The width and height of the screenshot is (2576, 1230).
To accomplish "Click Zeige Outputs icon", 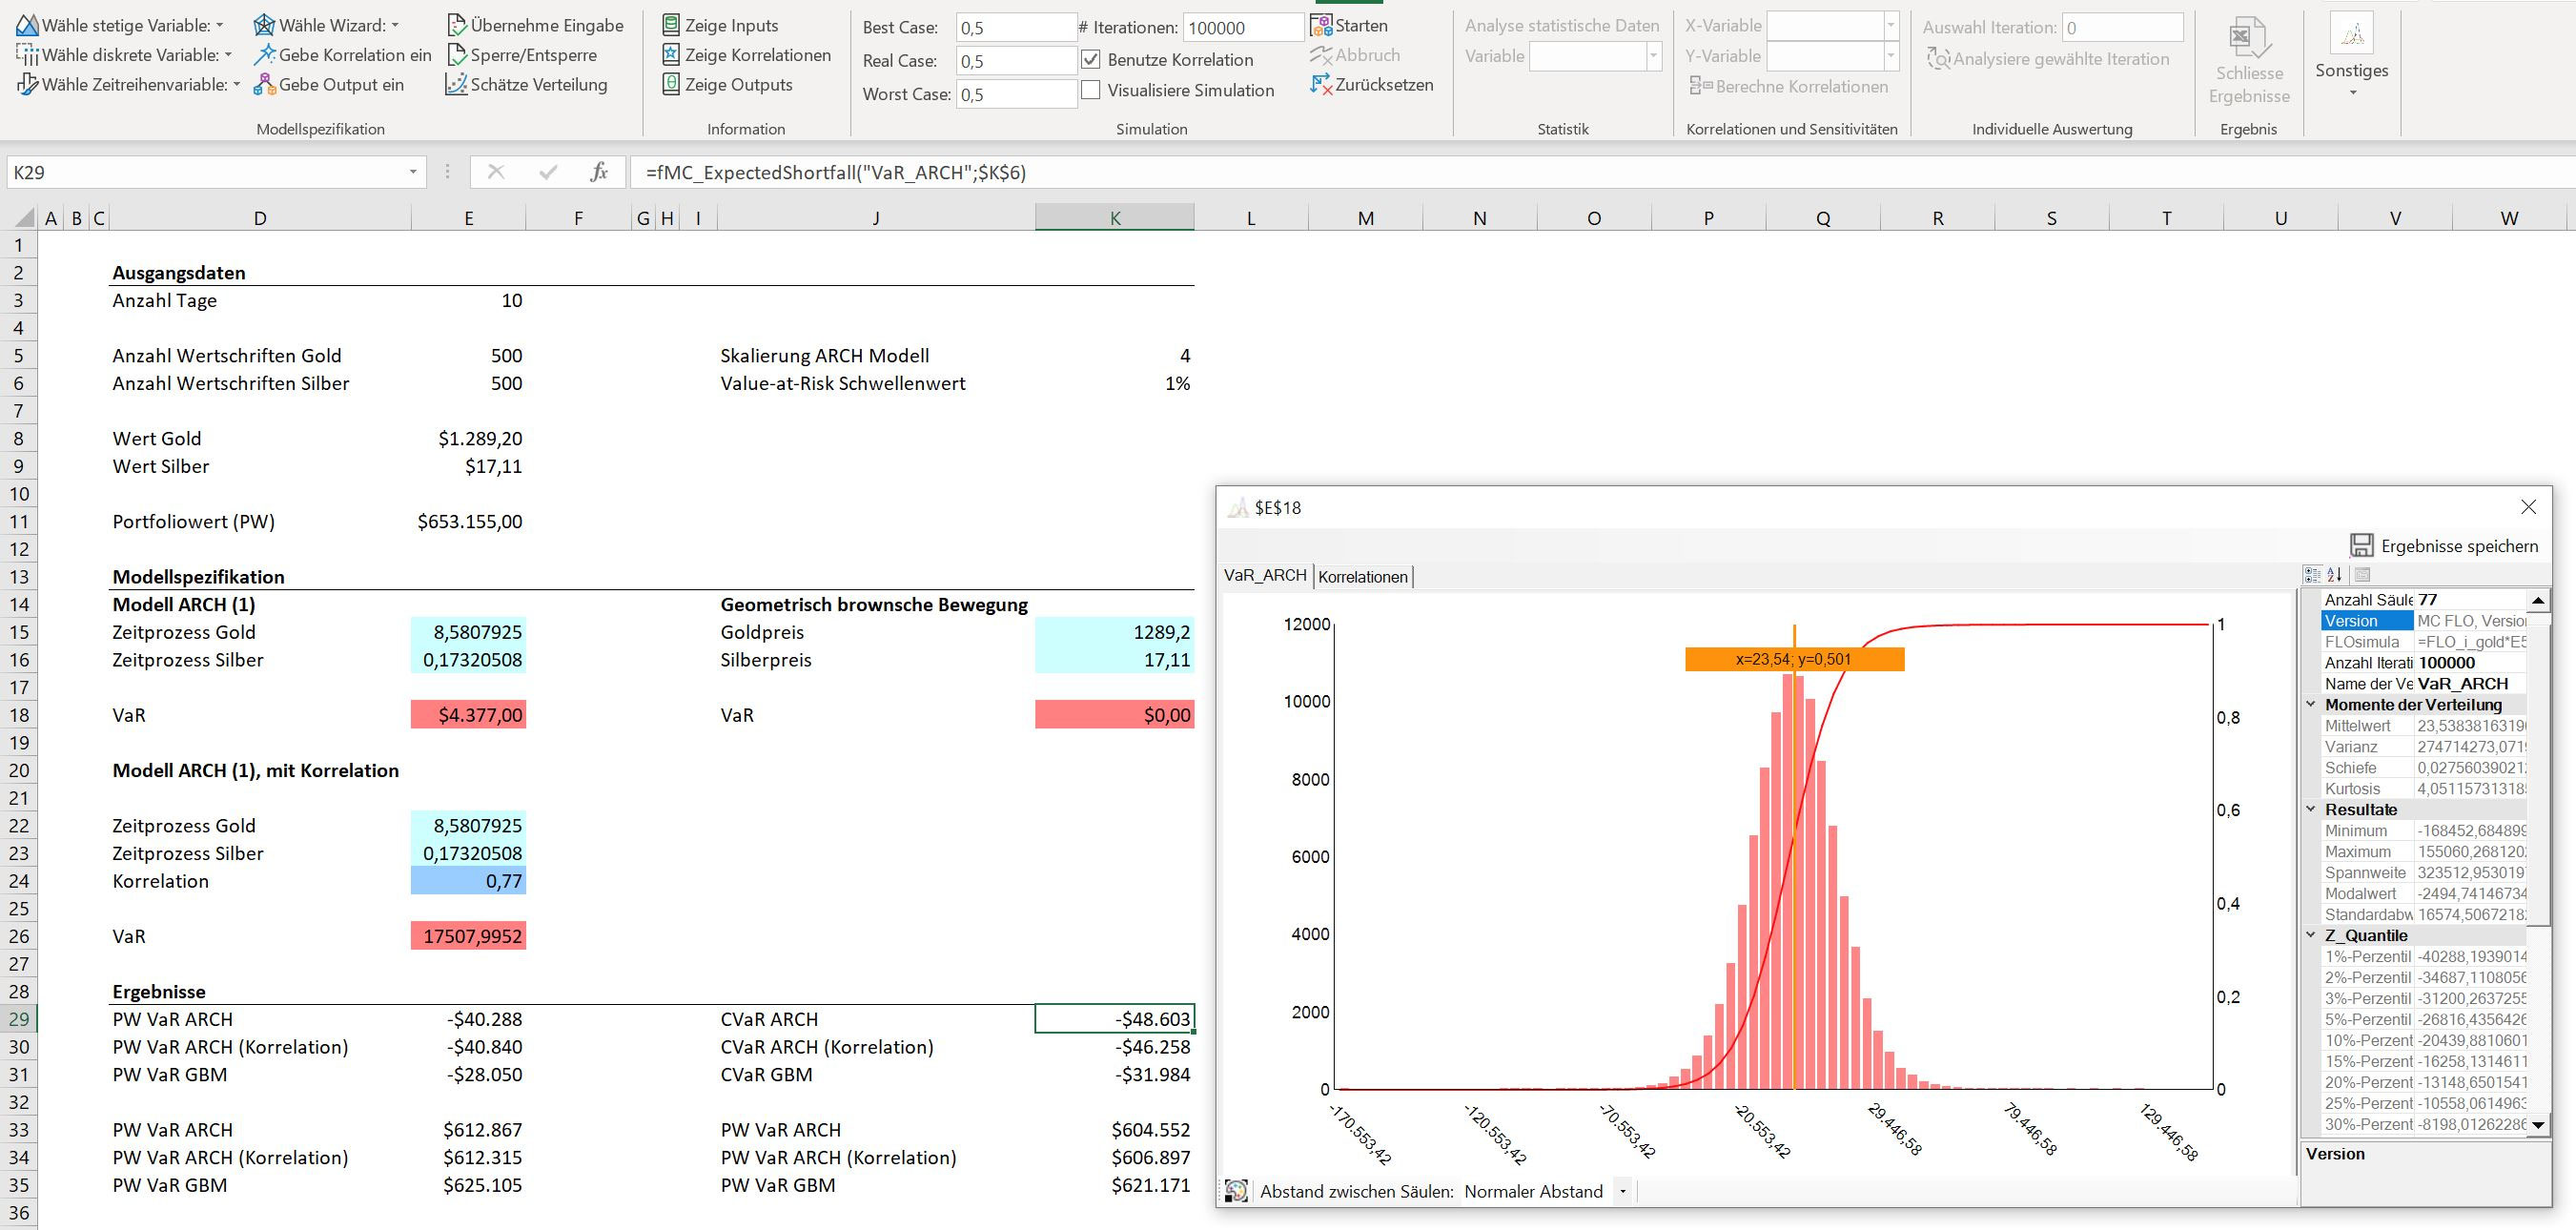I will pyautogui.click(x=672, y=85).
